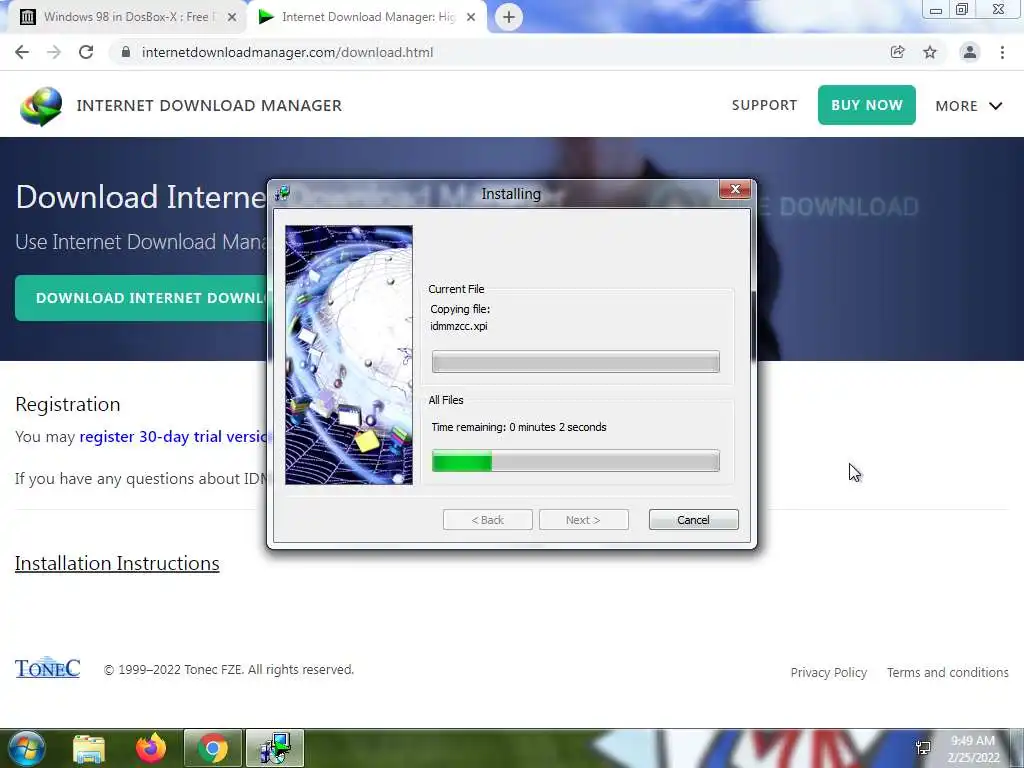Open the Windows Start orb

pos(27,748)
